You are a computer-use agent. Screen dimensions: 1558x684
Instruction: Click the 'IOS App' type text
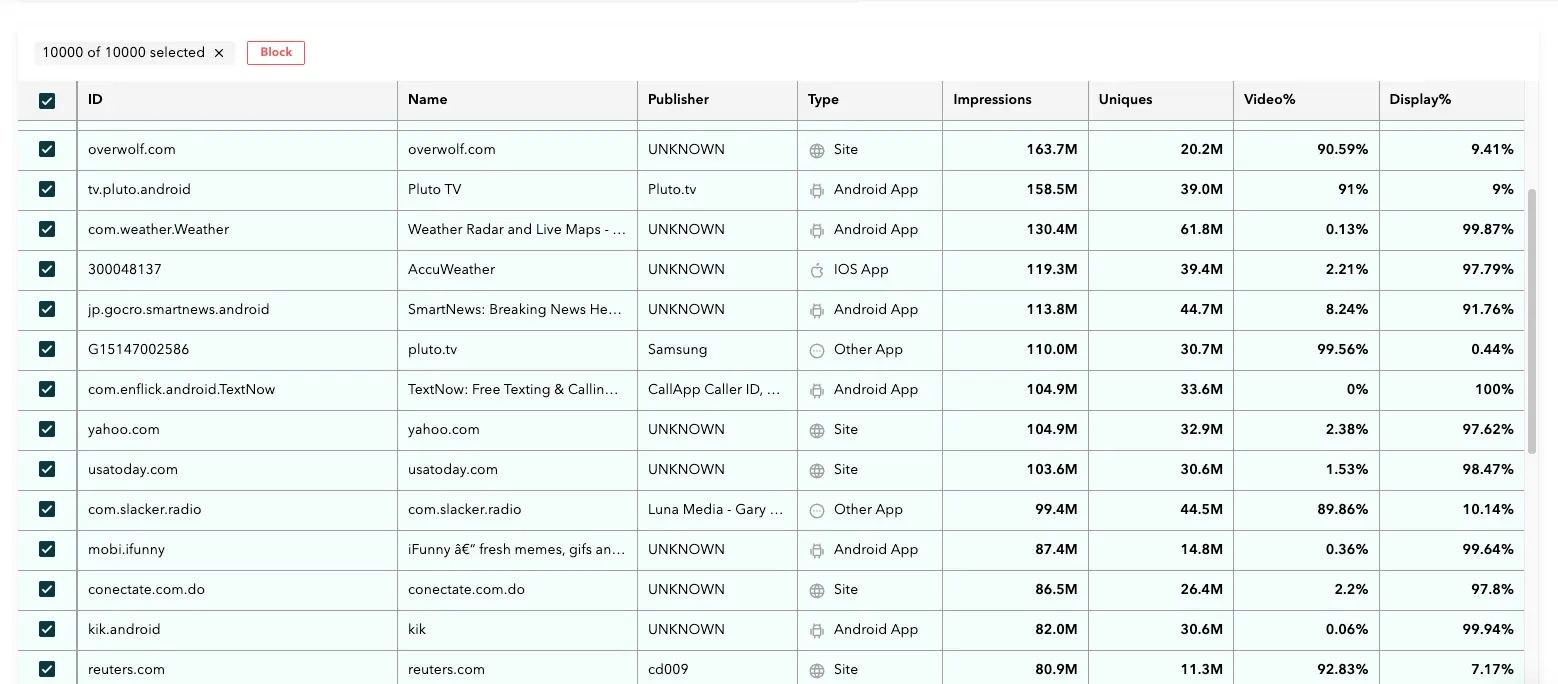coord(861,269)
